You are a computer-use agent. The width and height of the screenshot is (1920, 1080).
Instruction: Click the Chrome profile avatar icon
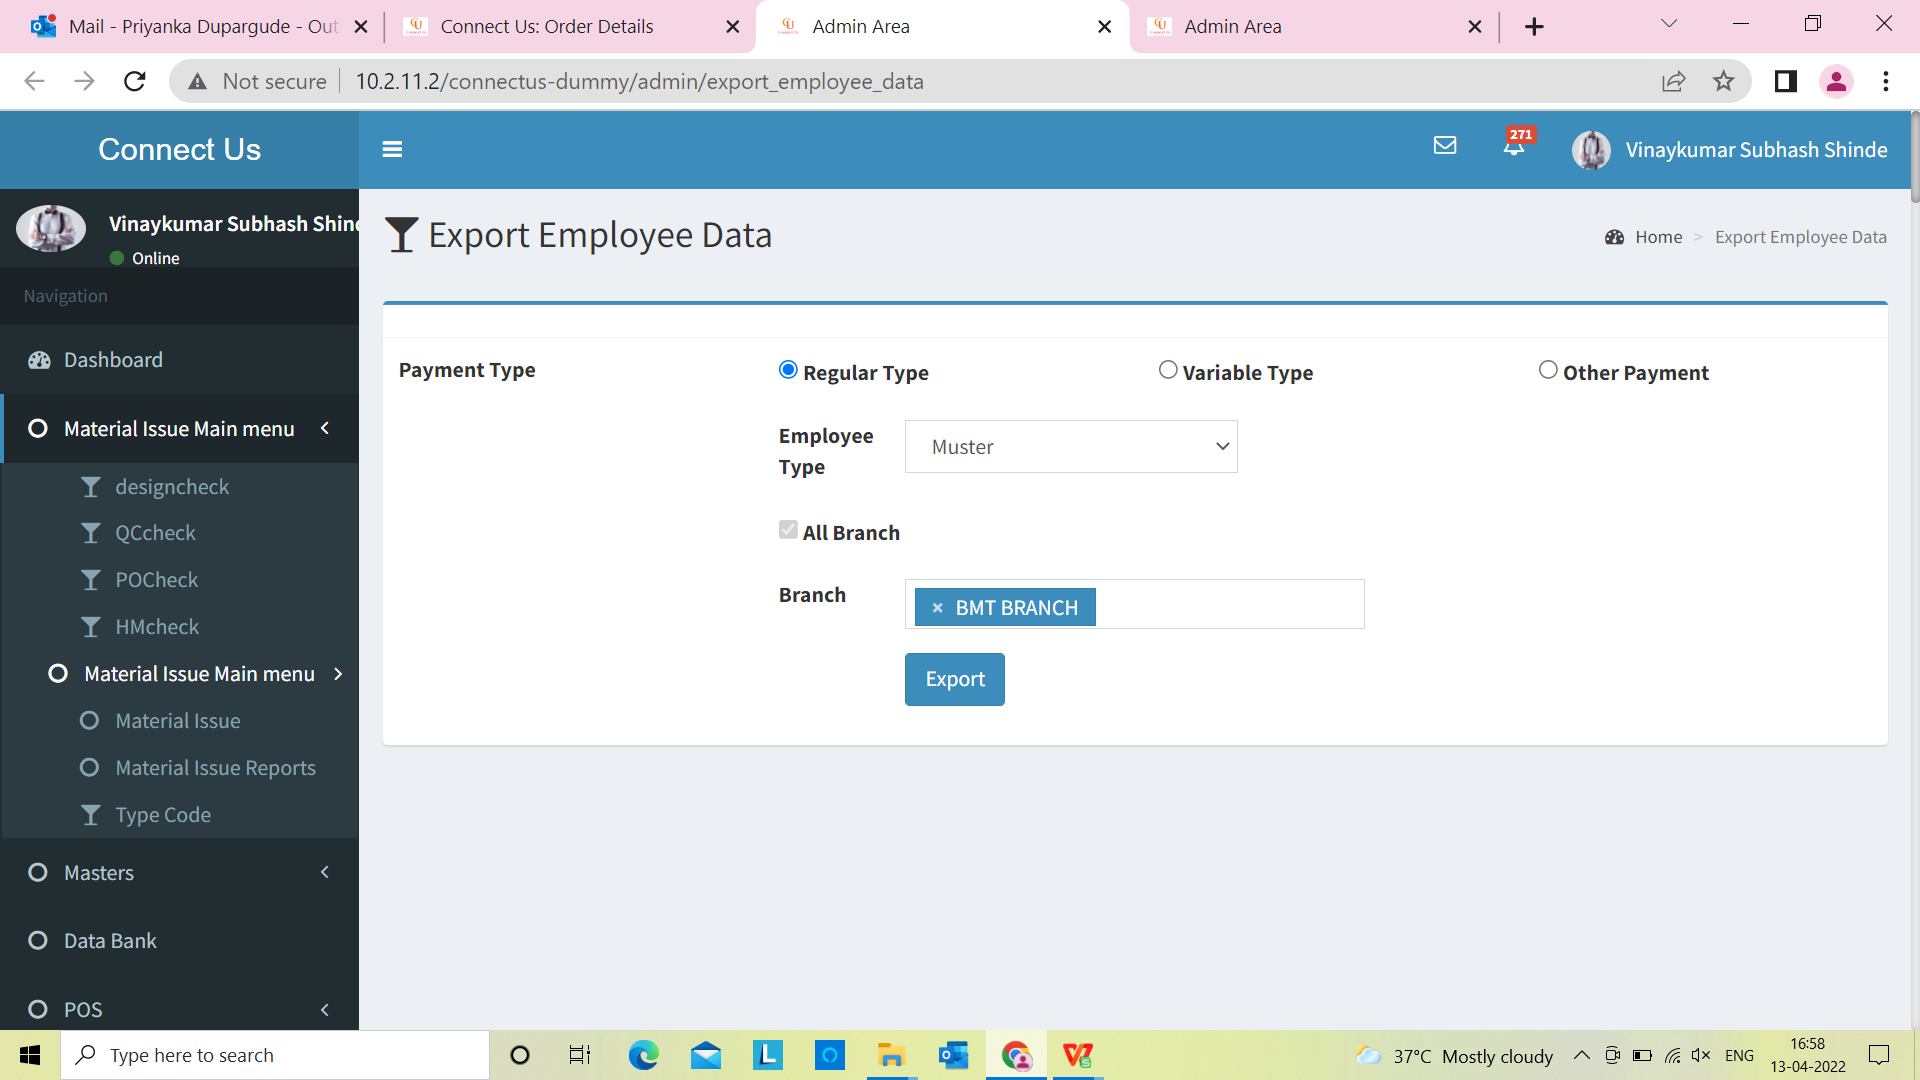tap(1836, 81)
